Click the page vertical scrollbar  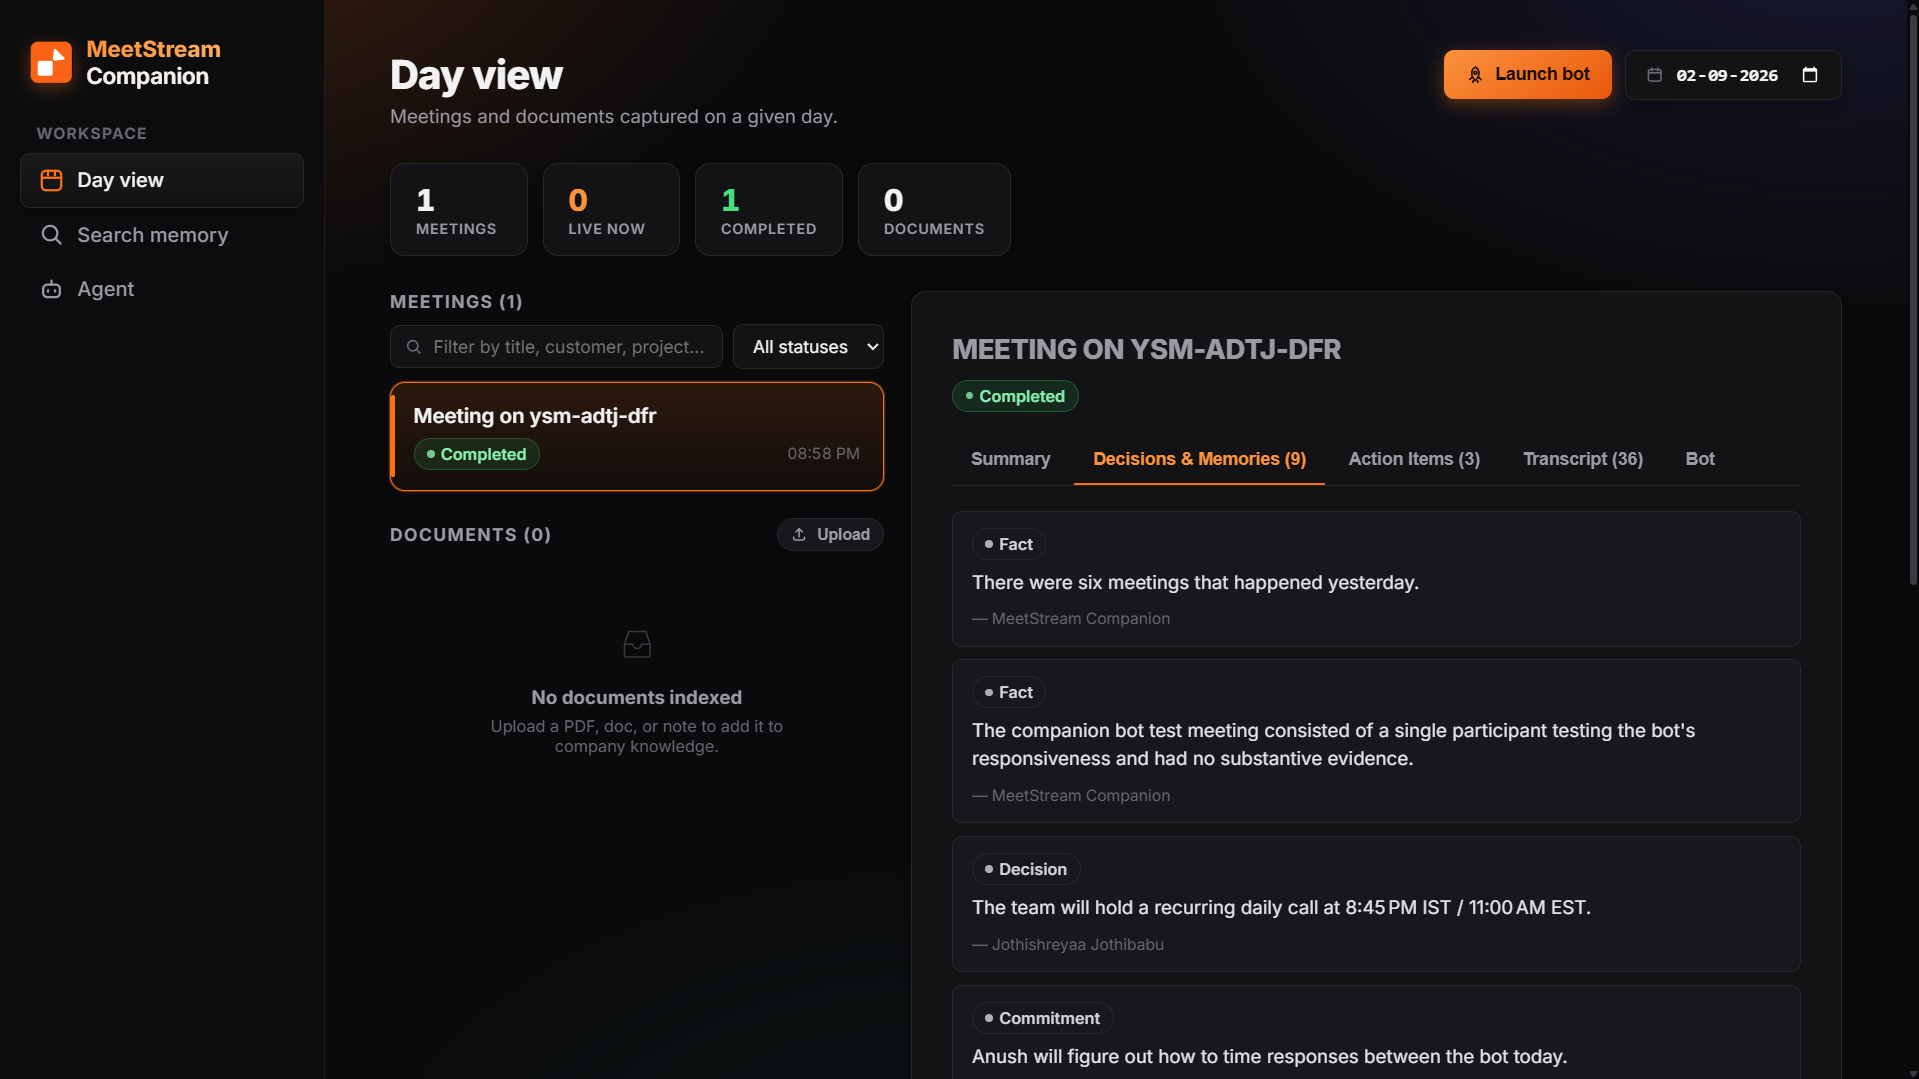pyautogui.click(x=1913, y=300)
